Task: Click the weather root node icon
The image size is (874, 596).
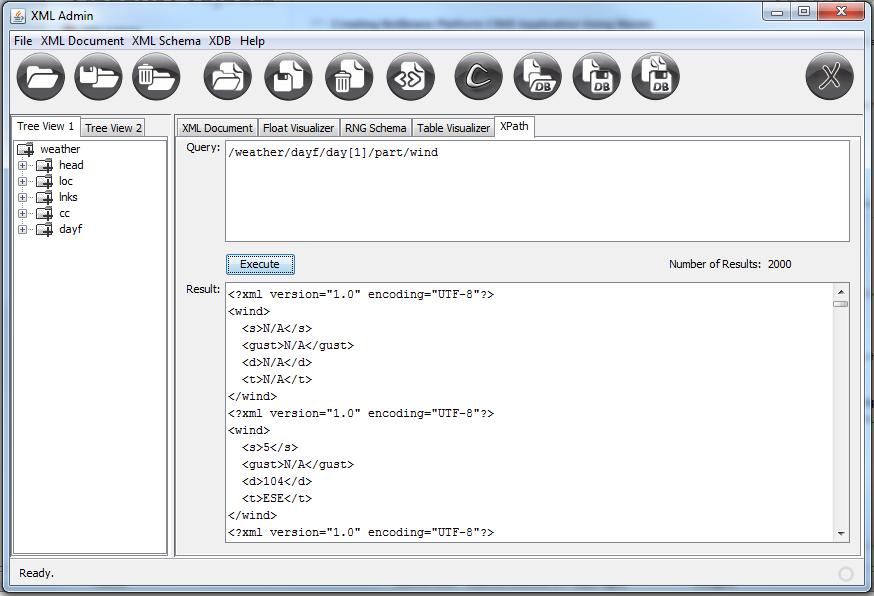Action: [26, 149]
